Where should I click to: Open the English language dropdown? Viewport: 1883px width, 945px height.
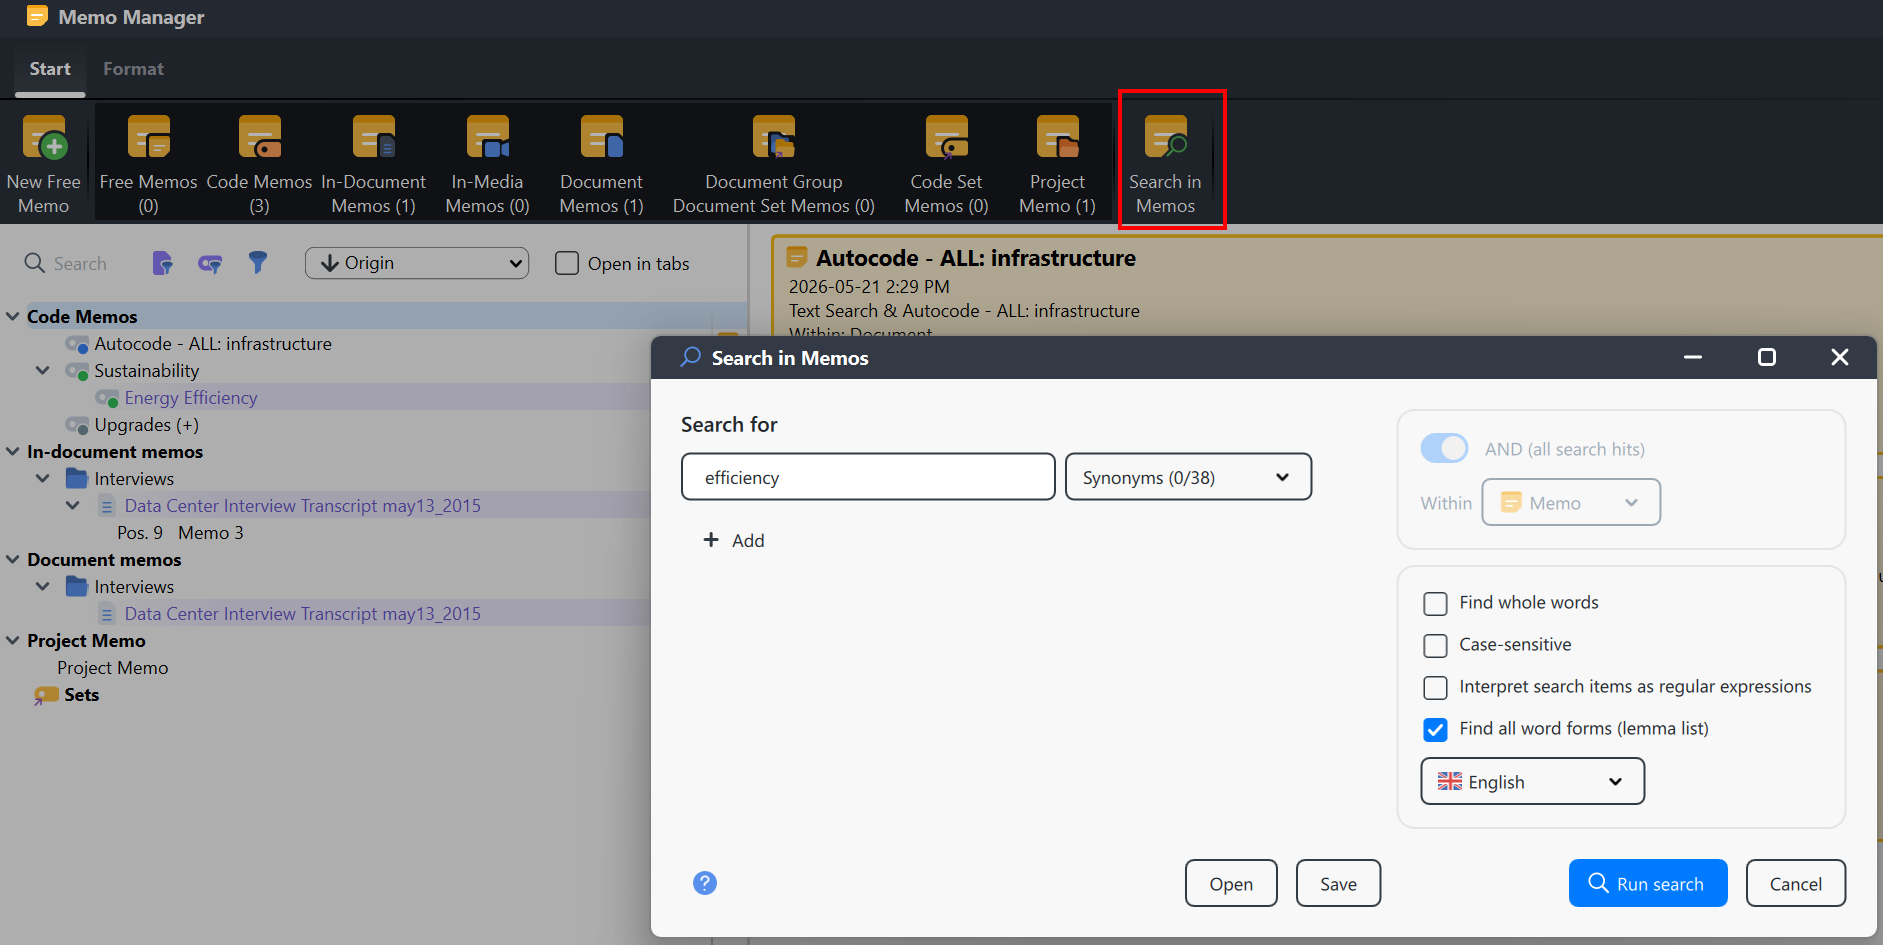point(1532,781)
